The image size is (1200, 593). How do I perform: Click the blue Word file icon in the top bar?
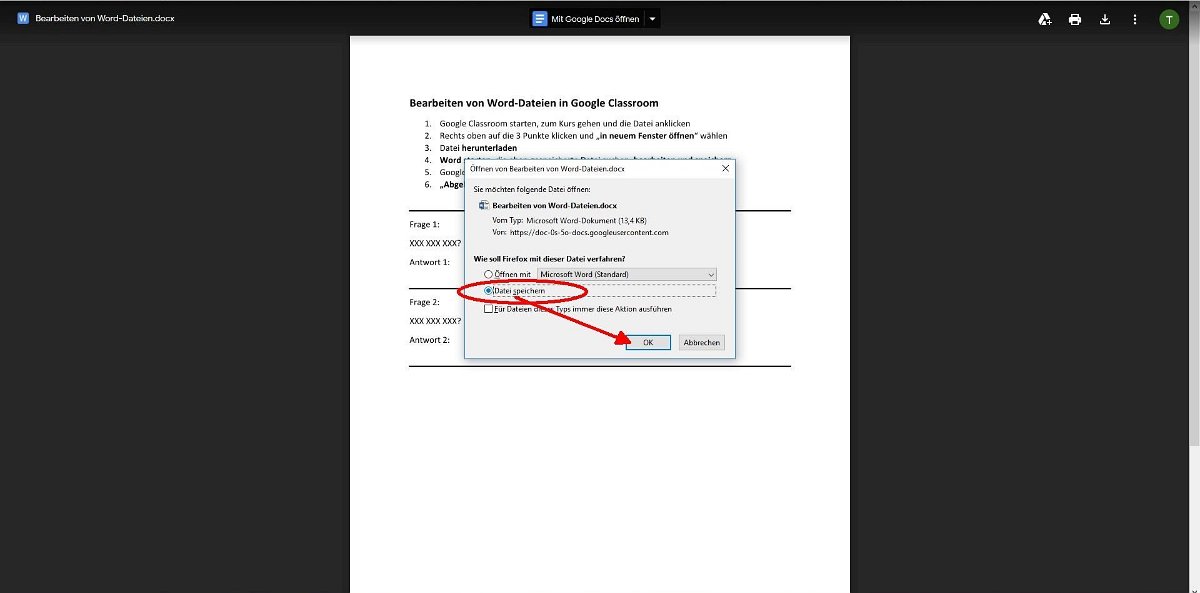pos(23,19)
